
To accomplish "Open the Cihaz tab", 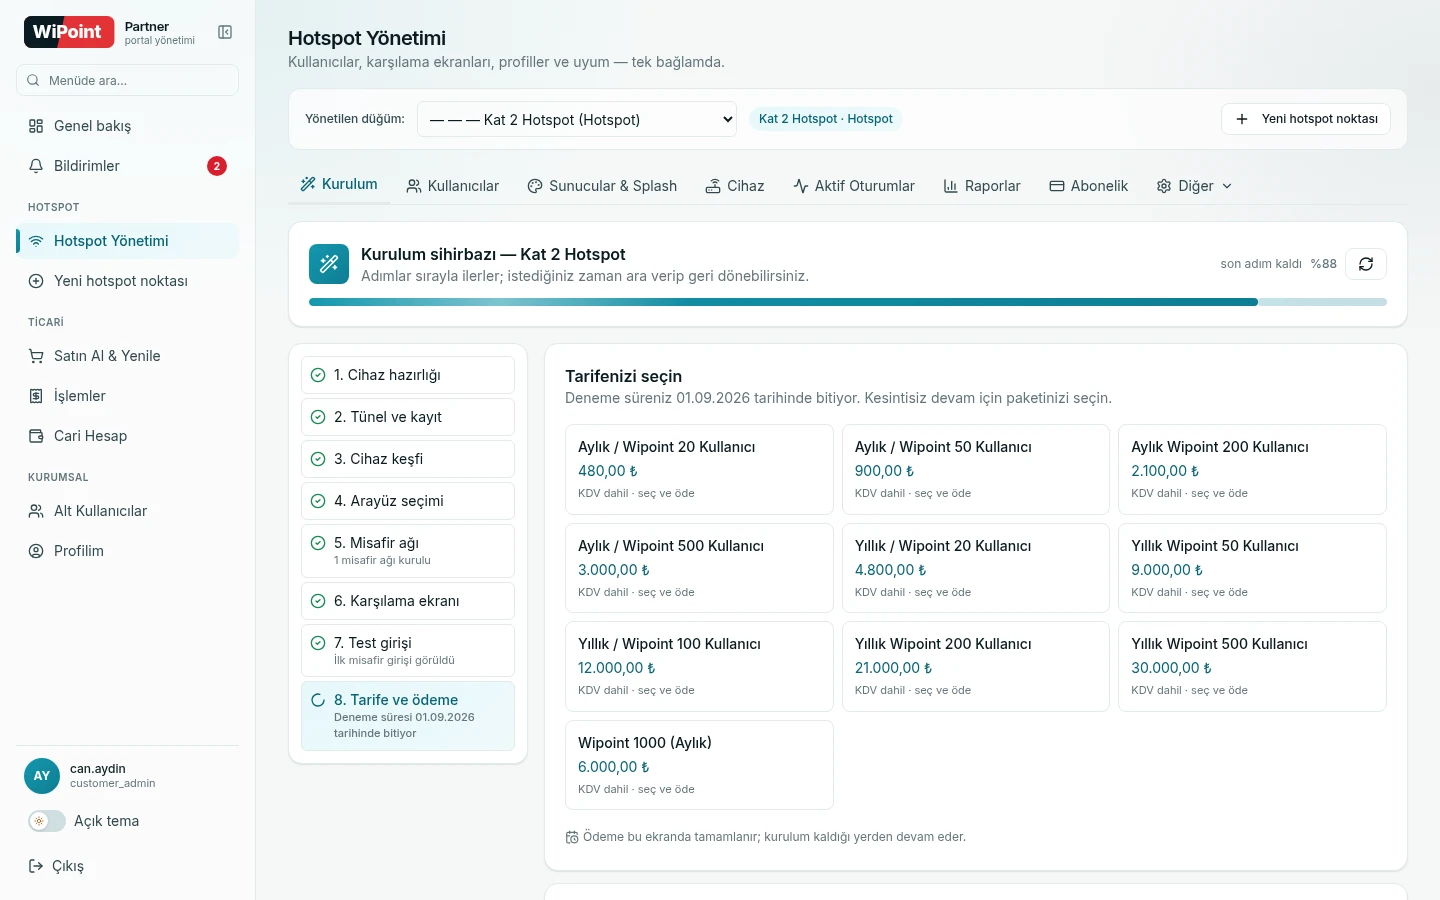I will [x=735, y=186].
